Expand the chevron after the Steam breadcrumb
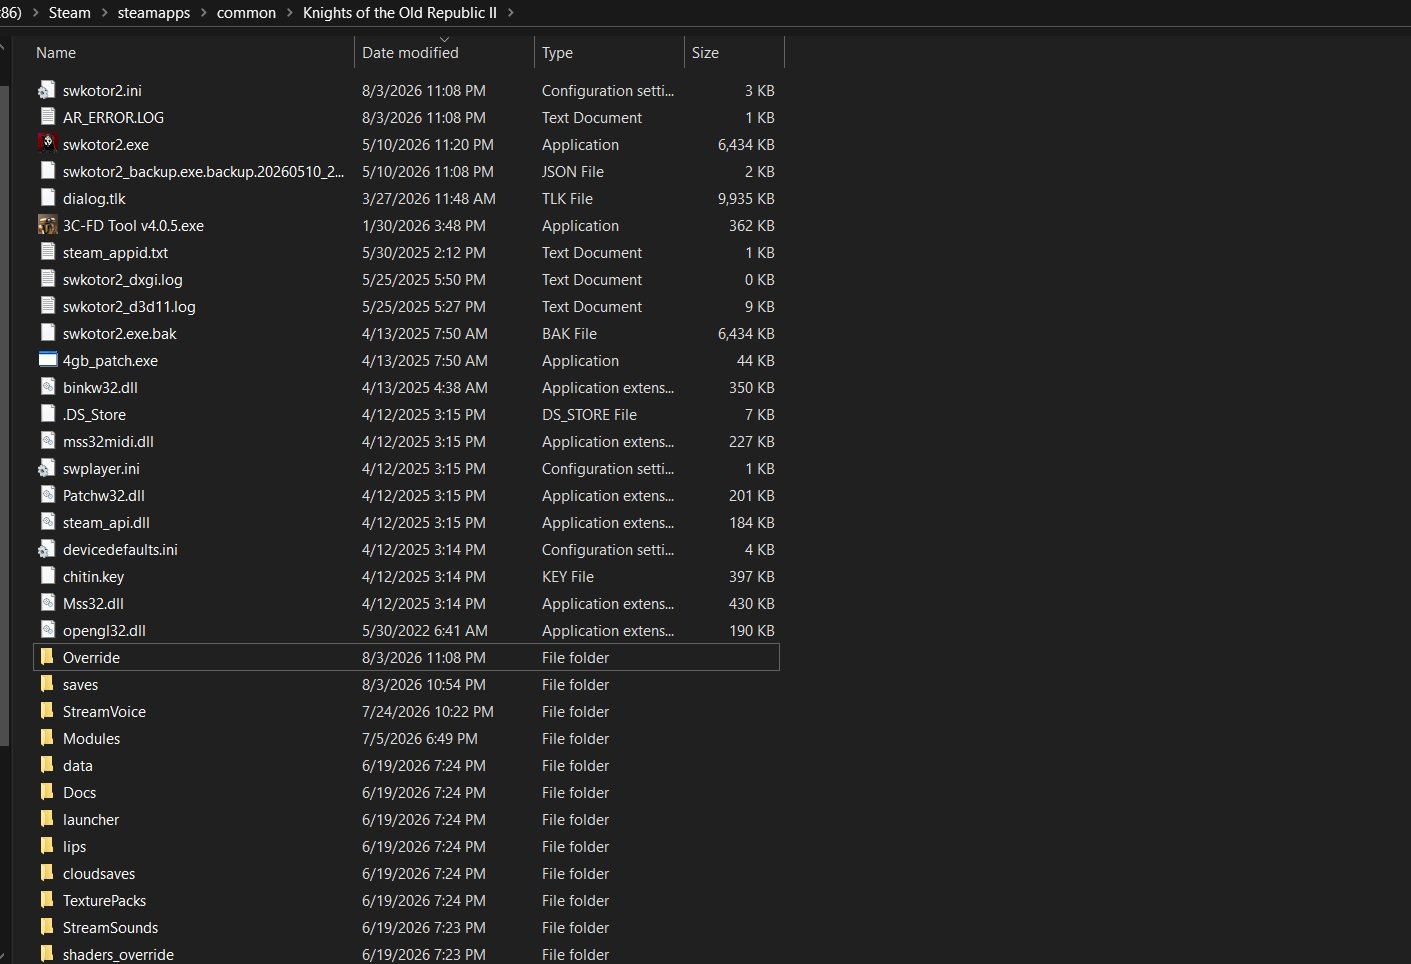 pos(104,13)
